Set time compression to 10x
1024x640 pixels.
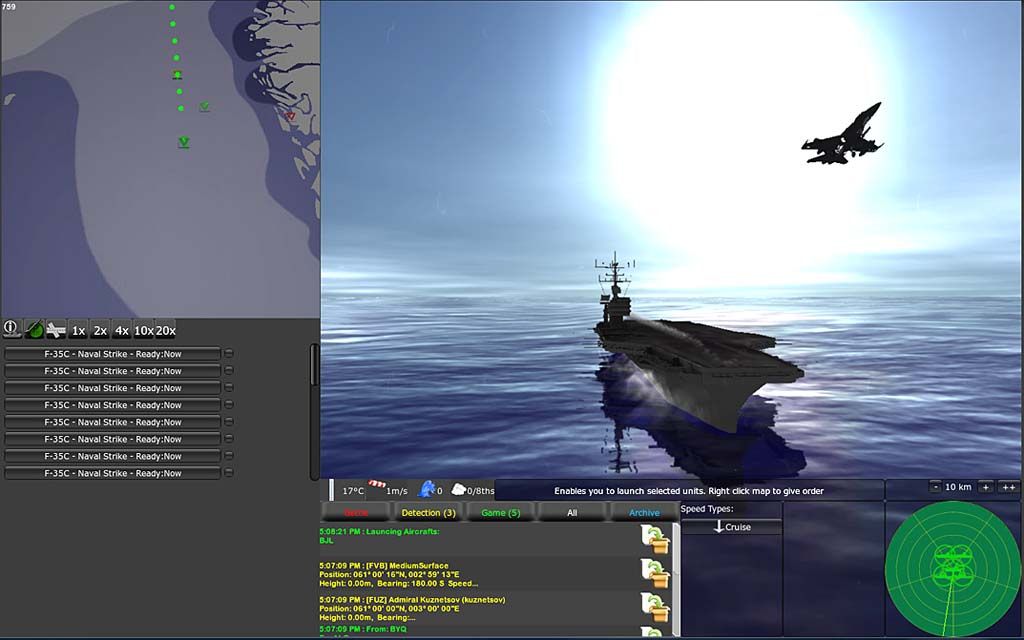144,330
